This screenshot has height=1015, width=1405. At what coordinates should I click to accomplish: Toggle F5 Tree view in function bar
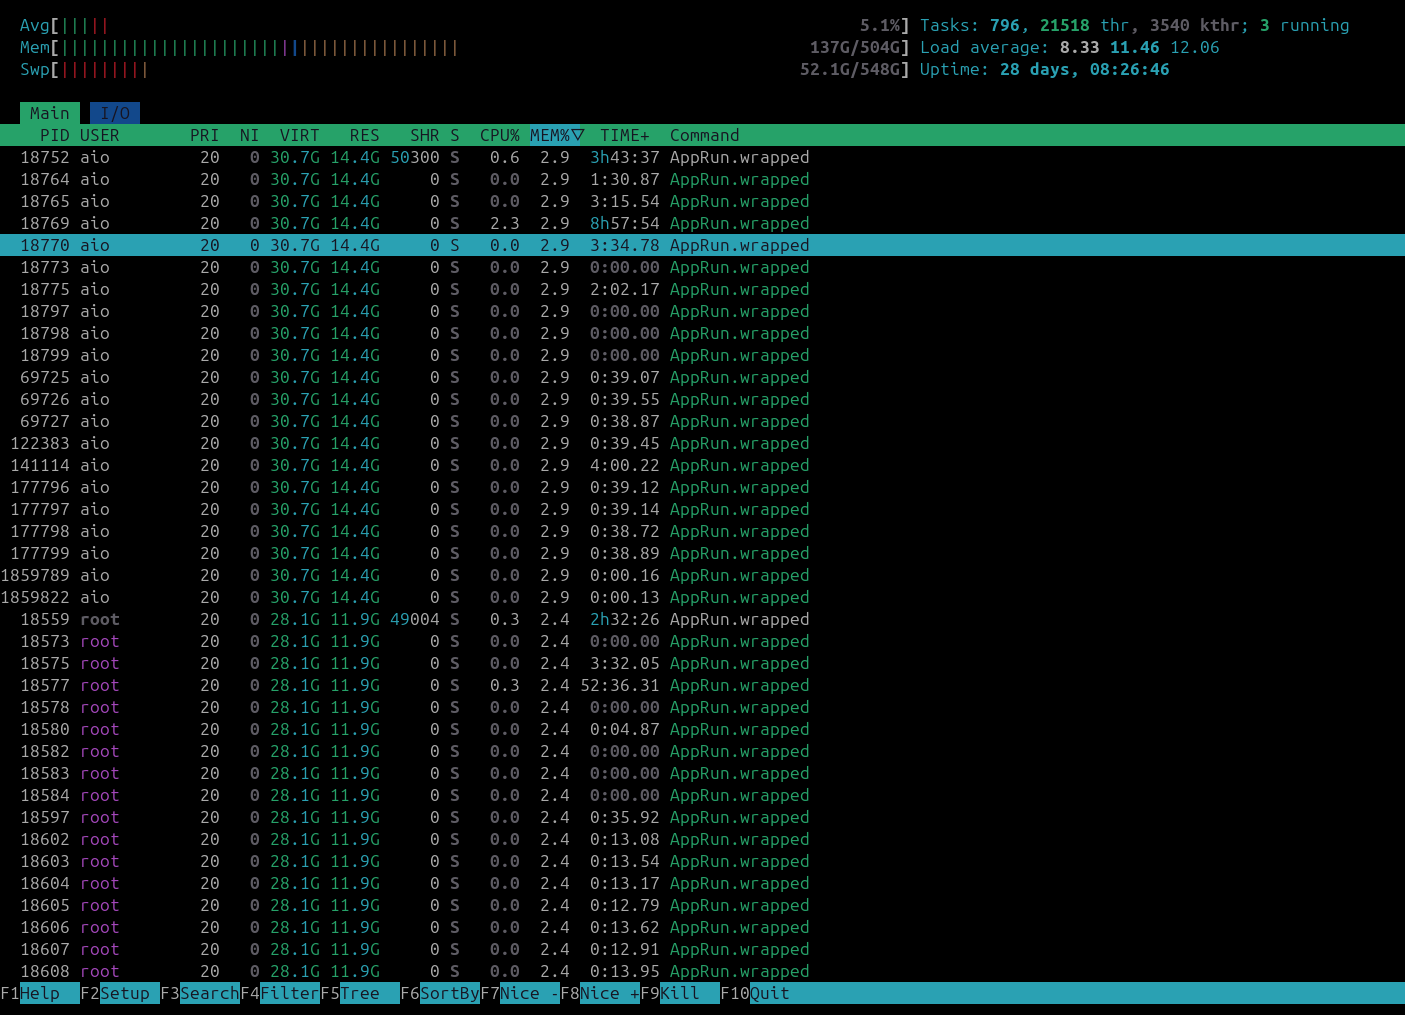pyautogui.click(x=360, y=993)
